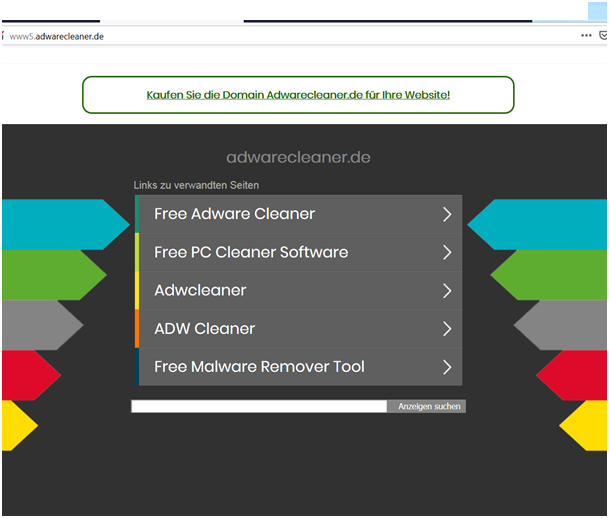Focus the ad search text field

pyautogui.click(x=259, y=406)
